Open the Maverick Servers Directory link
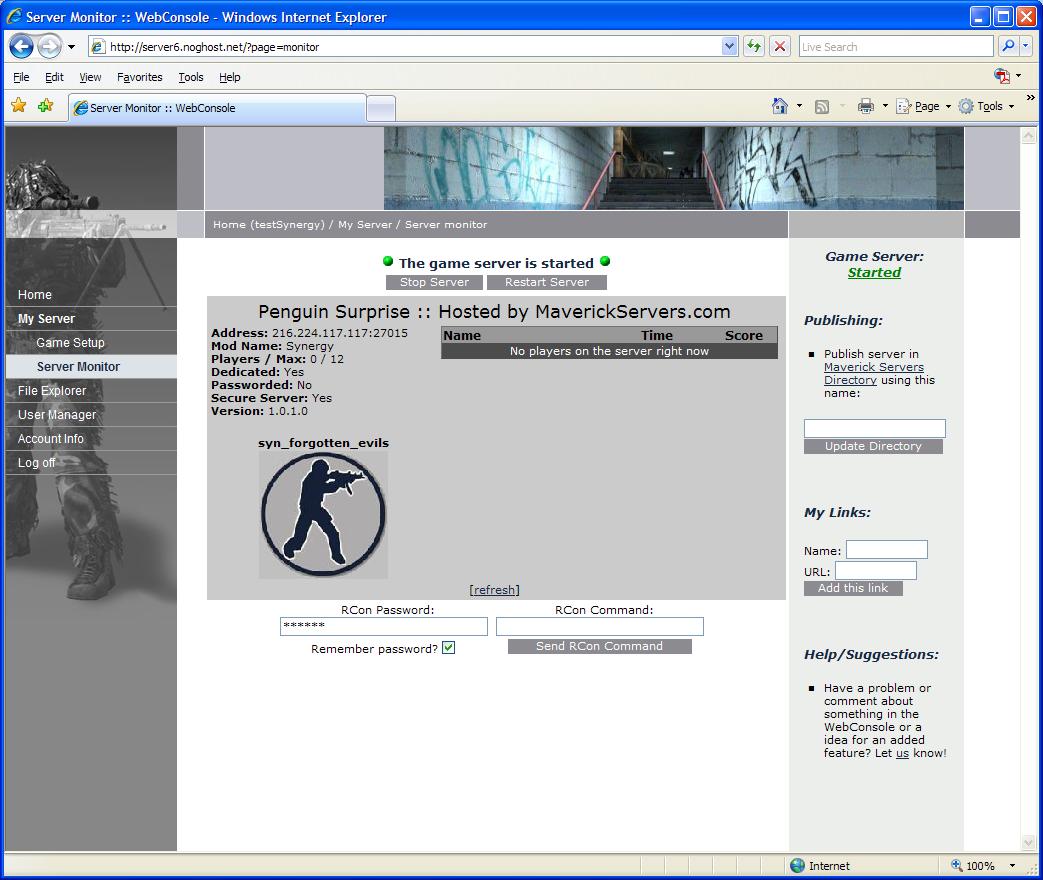1043x880 pixels. pos(873,373)
